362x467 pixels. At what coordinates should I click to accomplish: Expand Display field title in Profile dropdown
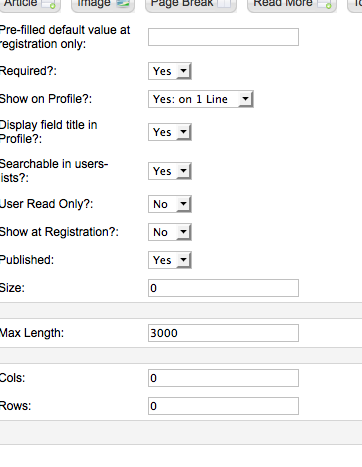(x=170, y=132)
